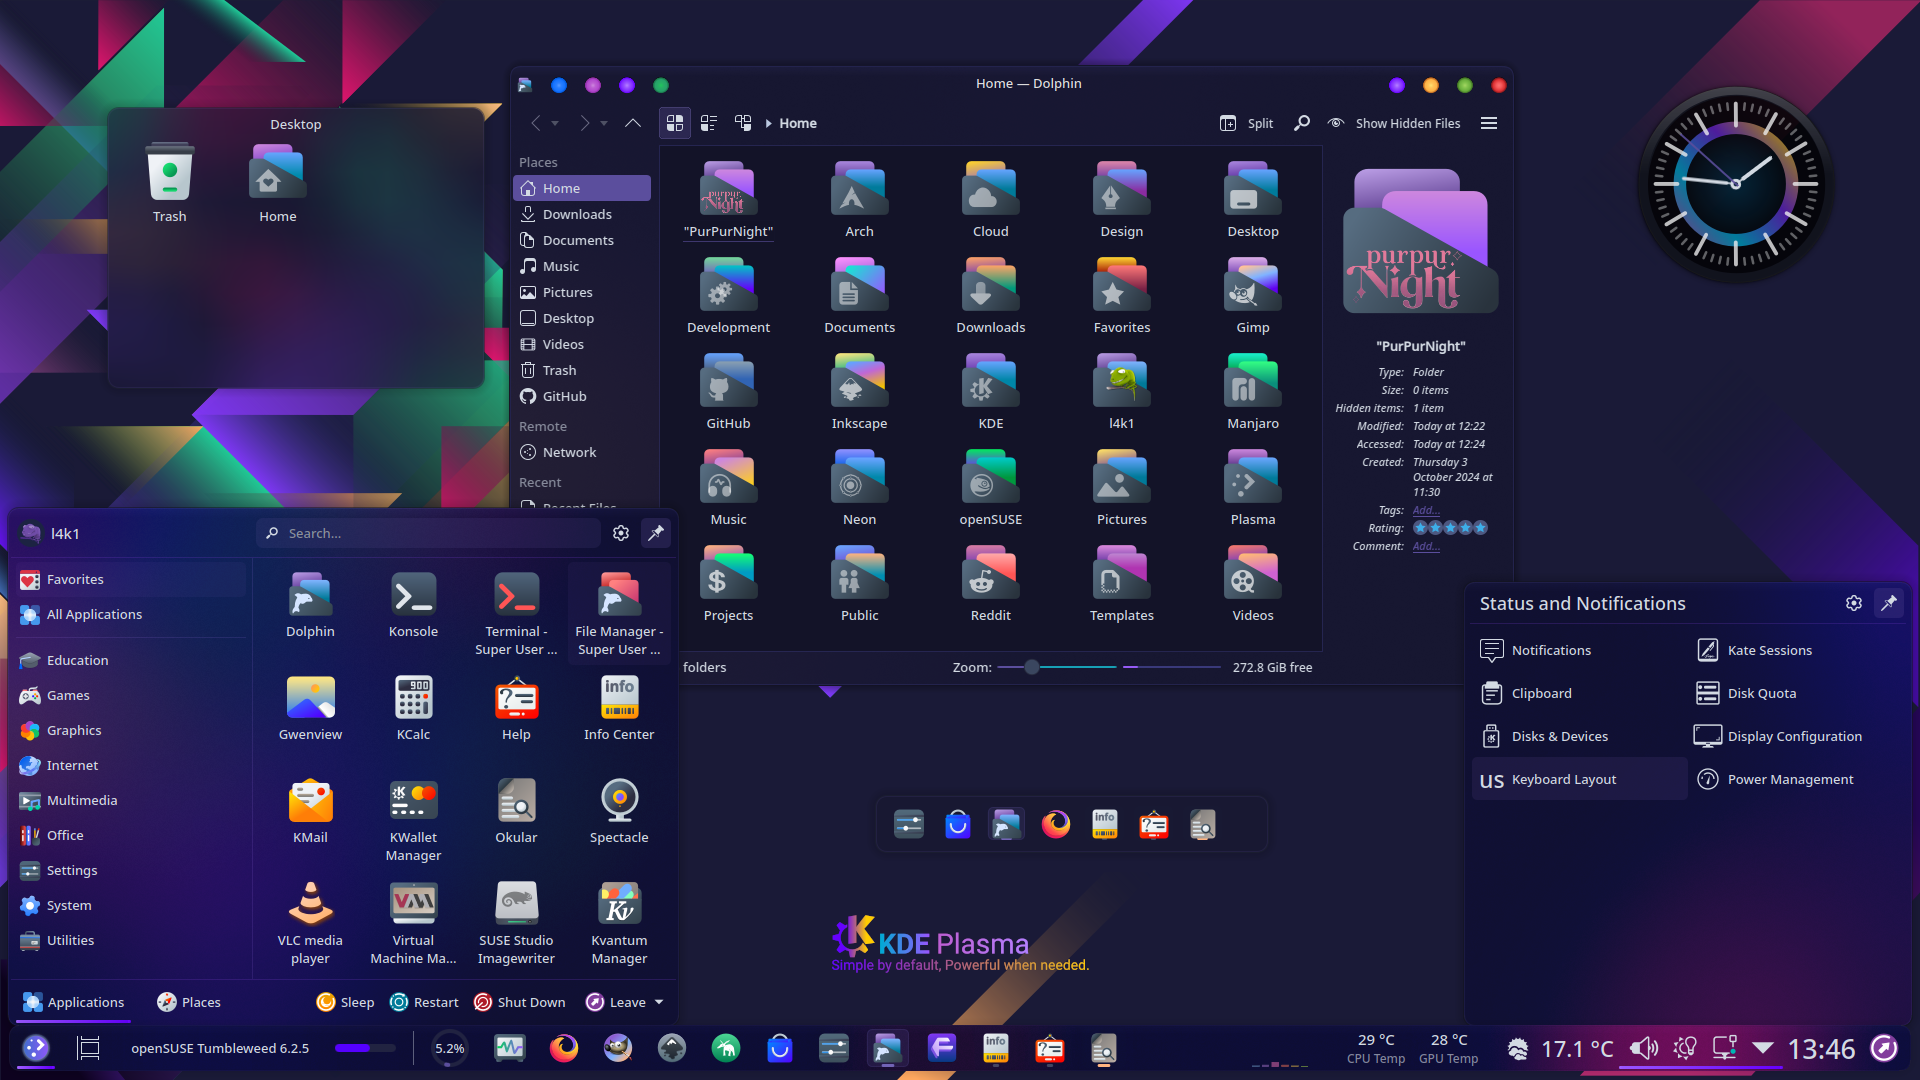This screenshot has width=1920, height=1080.
Task: Open the Reddit folder in Dolphin
Action: coord(990,585)
